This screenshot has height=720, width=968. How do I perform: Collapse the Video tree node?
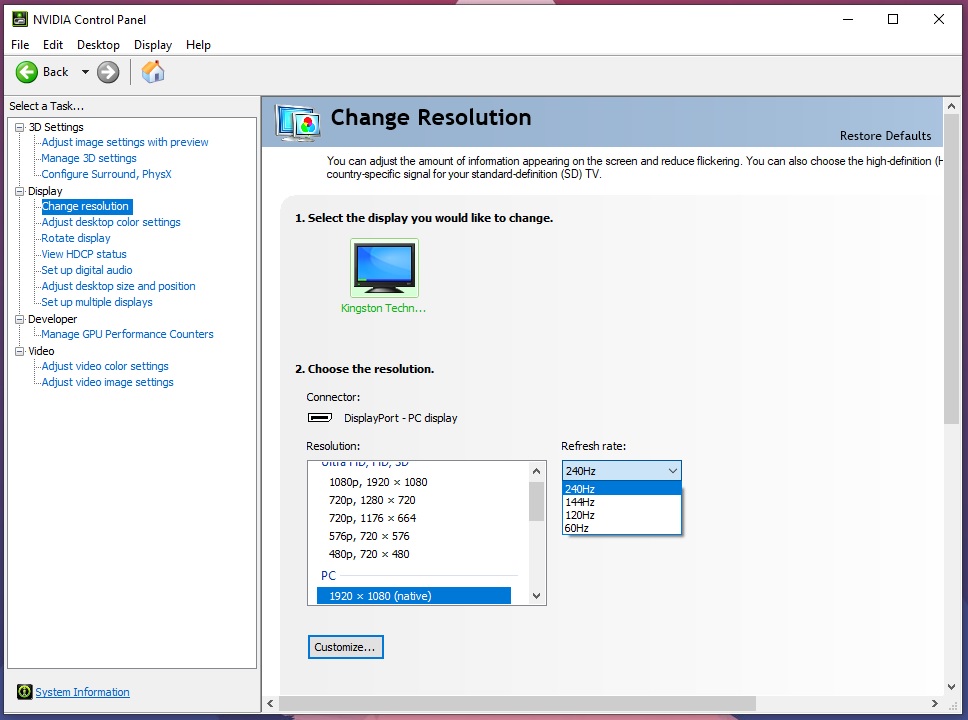point(20,351)
